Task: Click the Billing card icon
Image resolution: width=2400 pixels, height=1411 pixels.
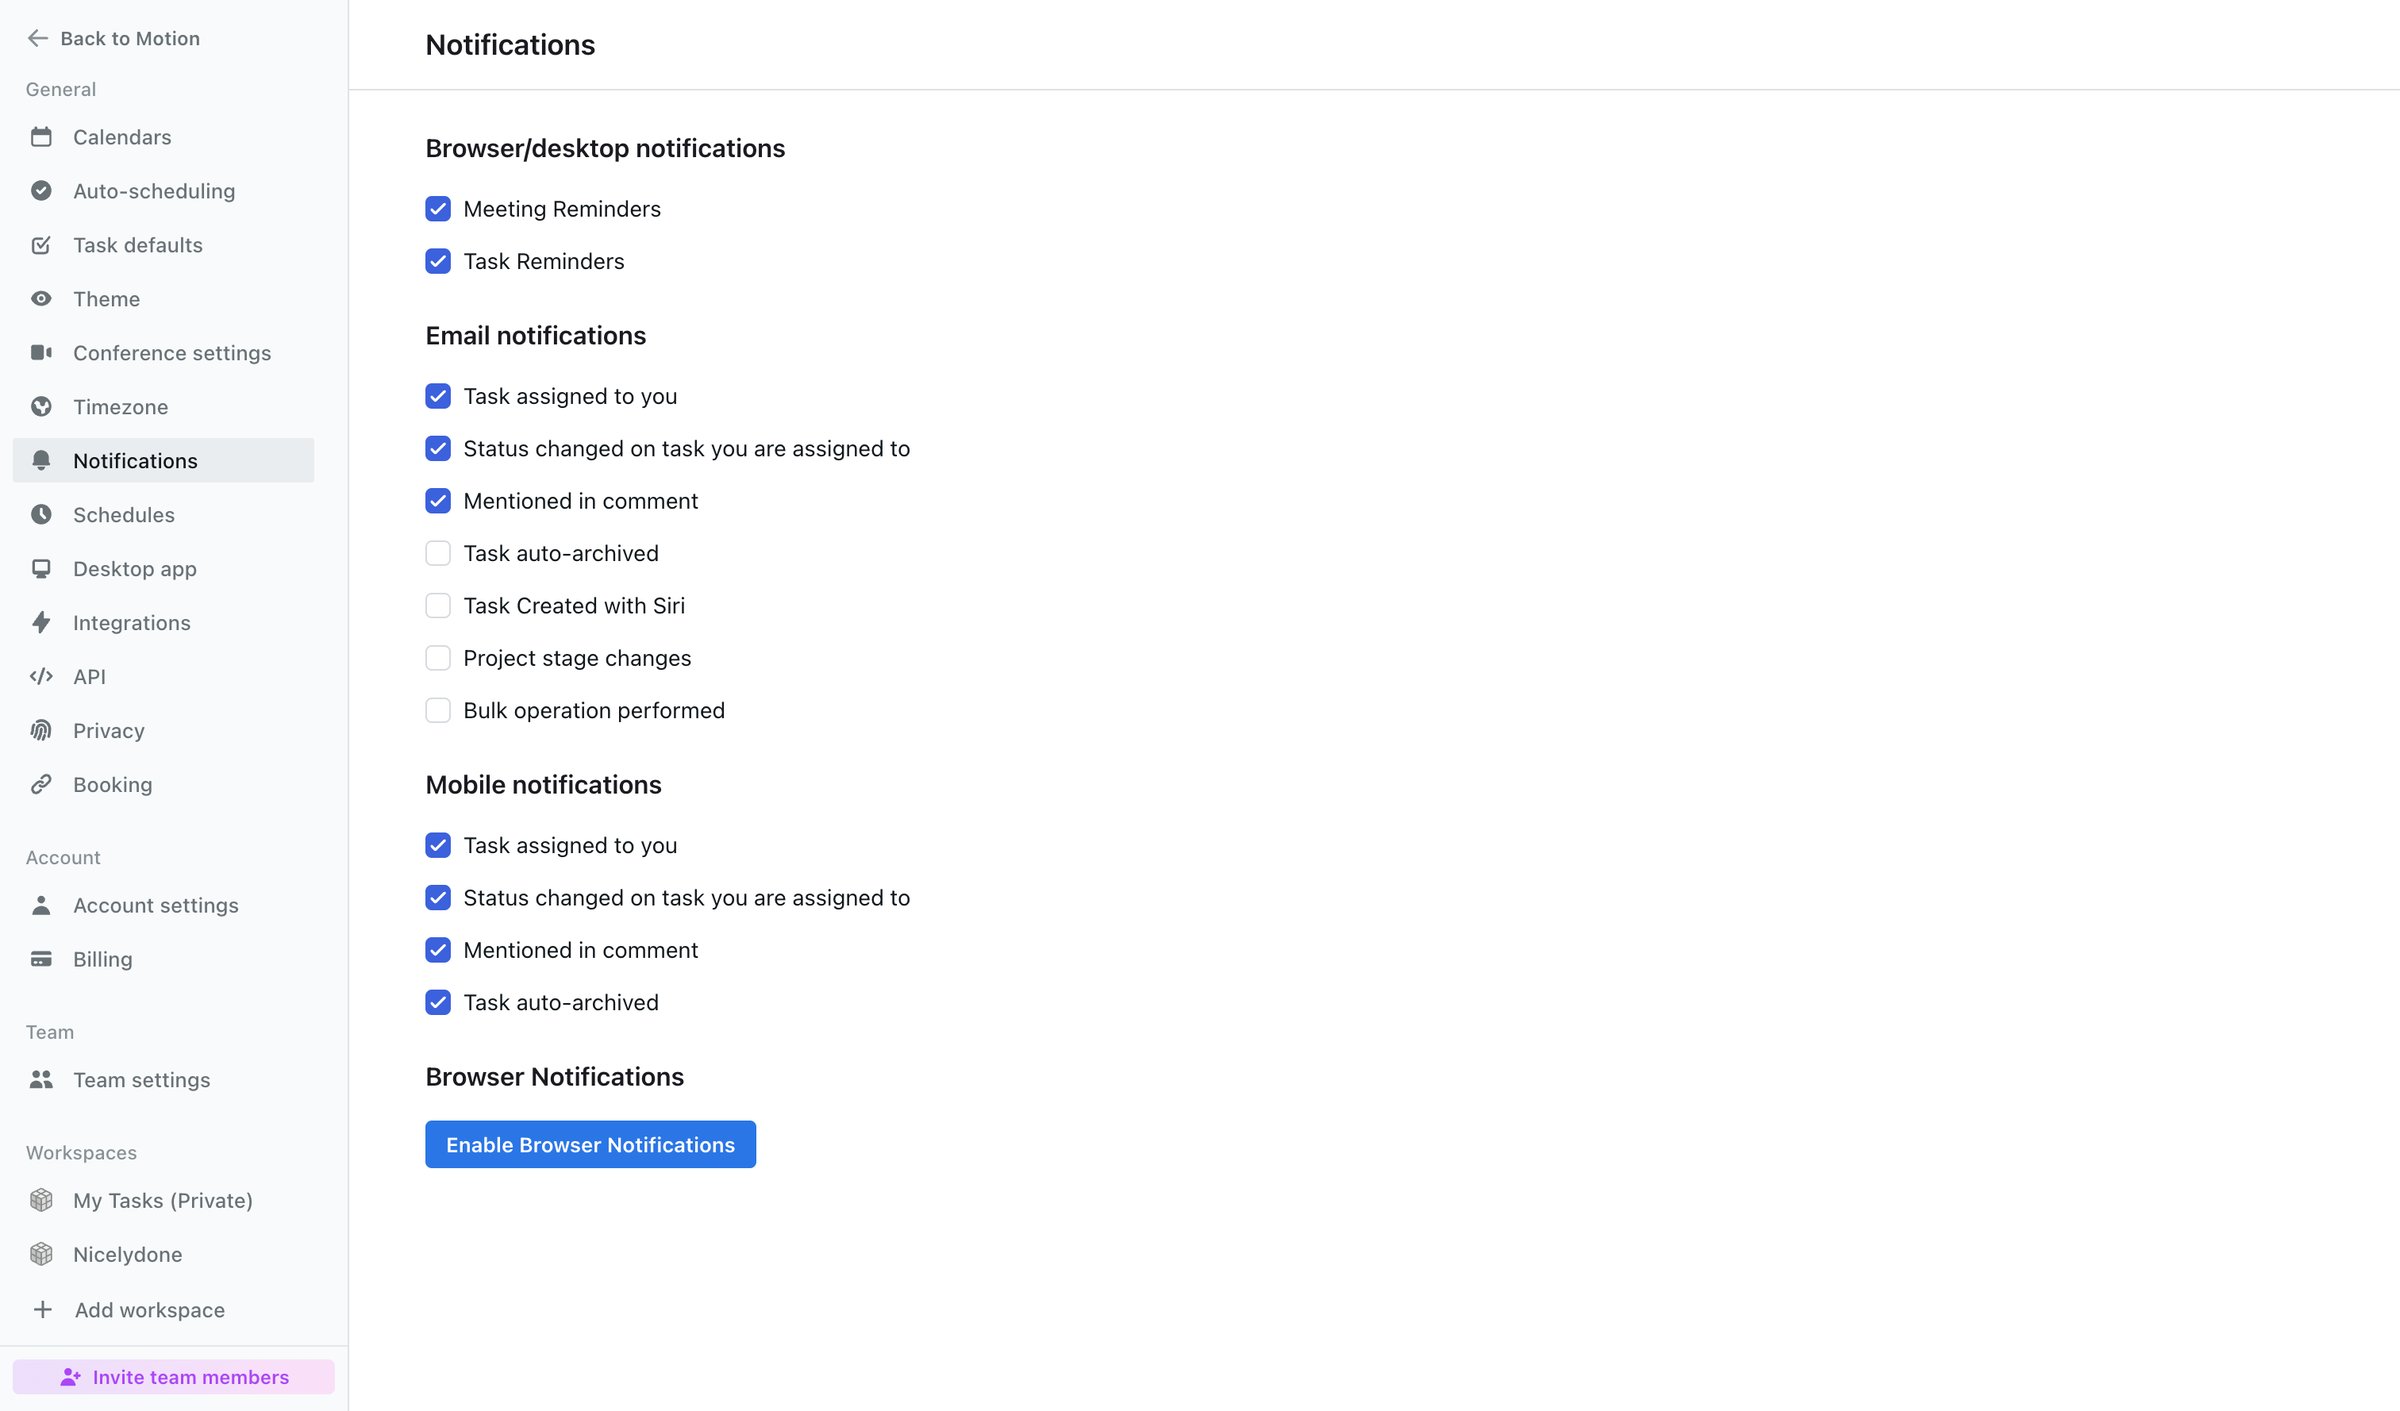Action: pyautogui.click(x=41, y=959)
